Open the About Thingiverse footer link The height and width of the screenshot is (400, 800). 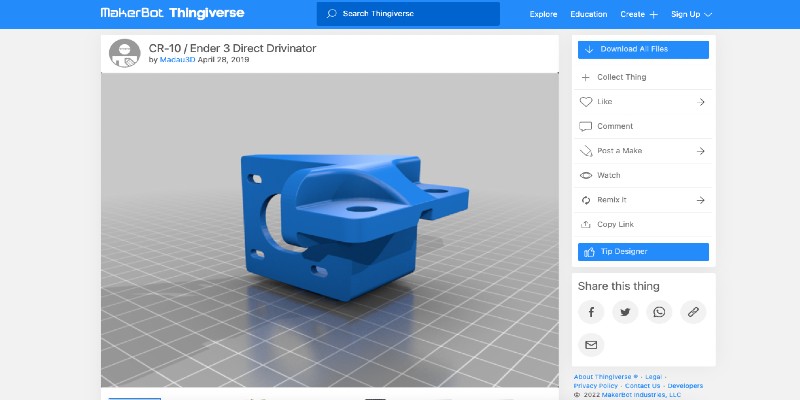point(606,377)
